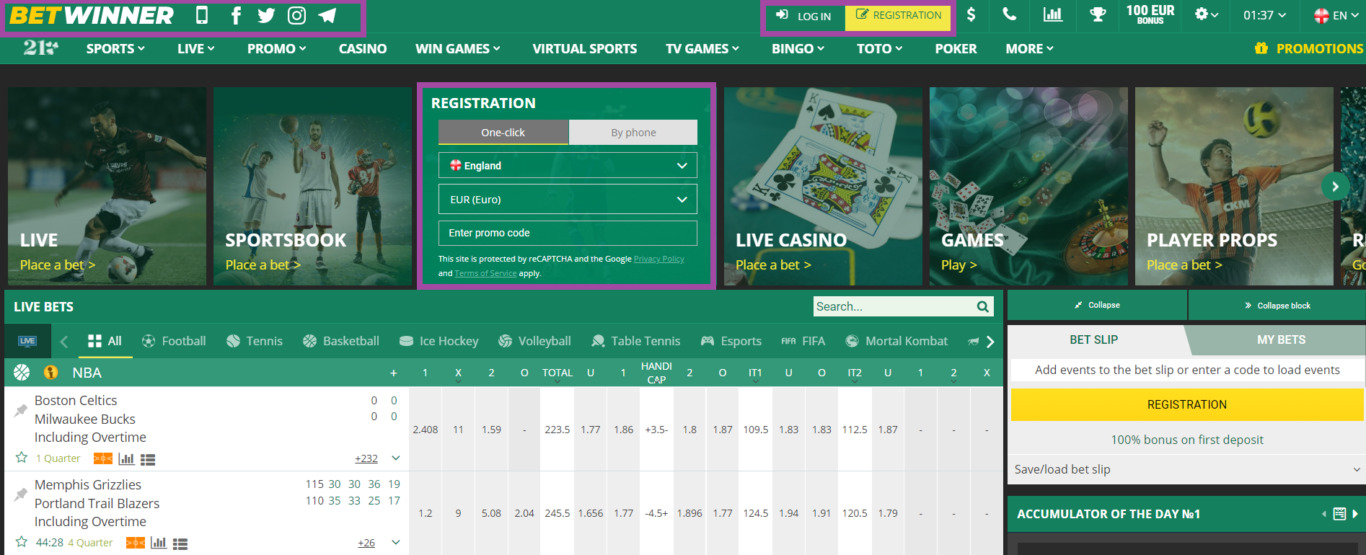
Task: Open the EN language dropdown
Action: click(x=1336, y=15)
